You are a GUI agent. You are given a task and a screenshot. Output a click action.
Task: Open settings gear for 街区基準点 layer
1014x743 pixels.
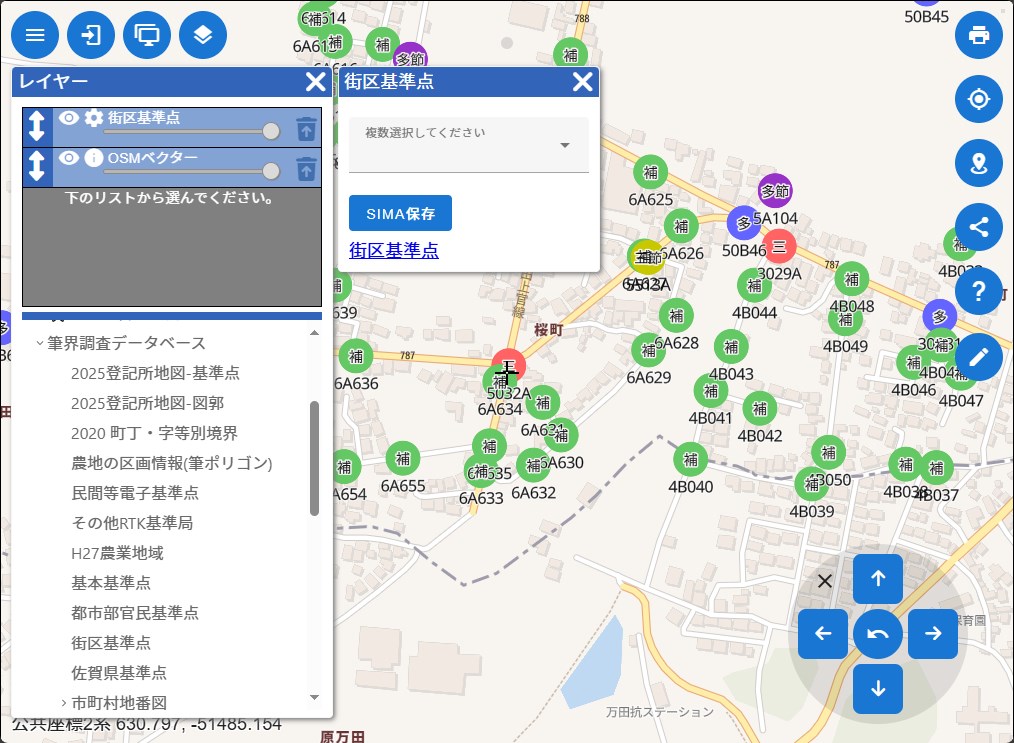93,118
